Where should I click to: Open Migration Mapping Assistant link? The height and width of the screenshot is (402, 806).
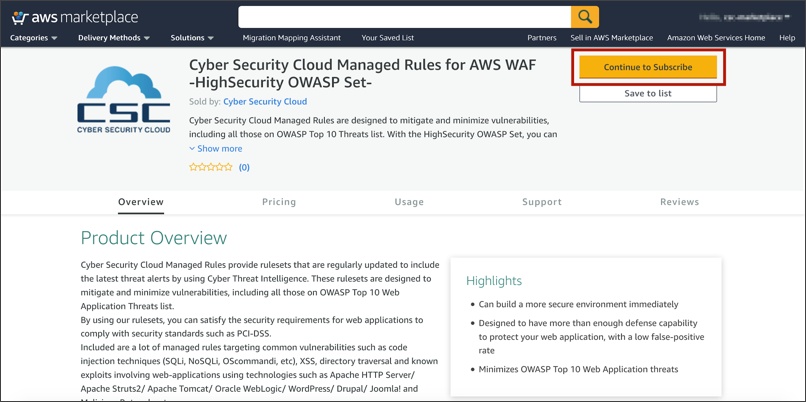tap(292, 38)
